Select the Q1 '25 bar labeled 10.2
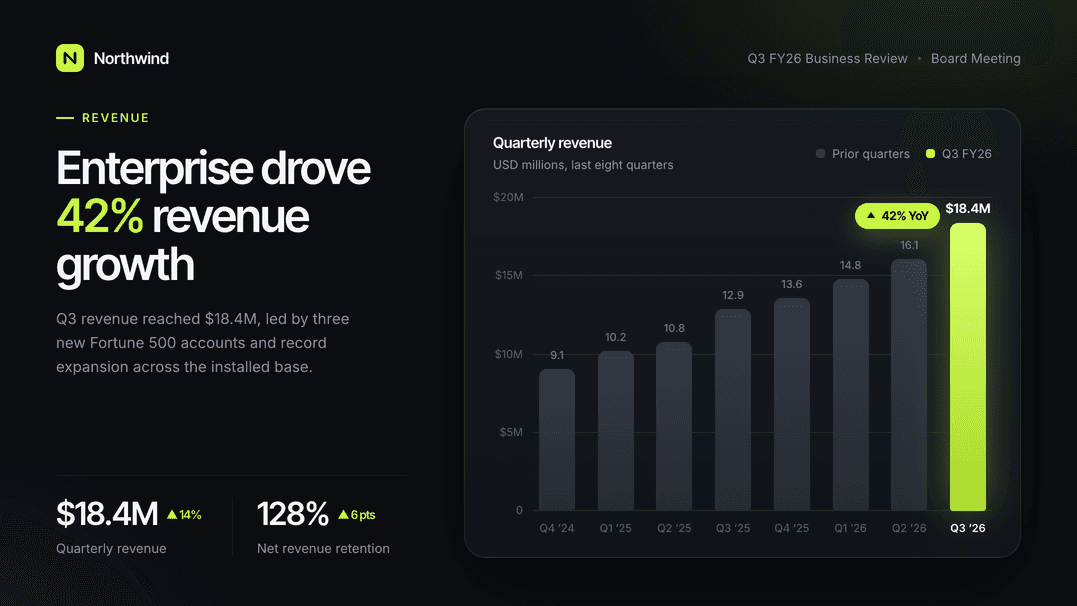This screenshot has height=606, width=1077. tap(615, 431)
